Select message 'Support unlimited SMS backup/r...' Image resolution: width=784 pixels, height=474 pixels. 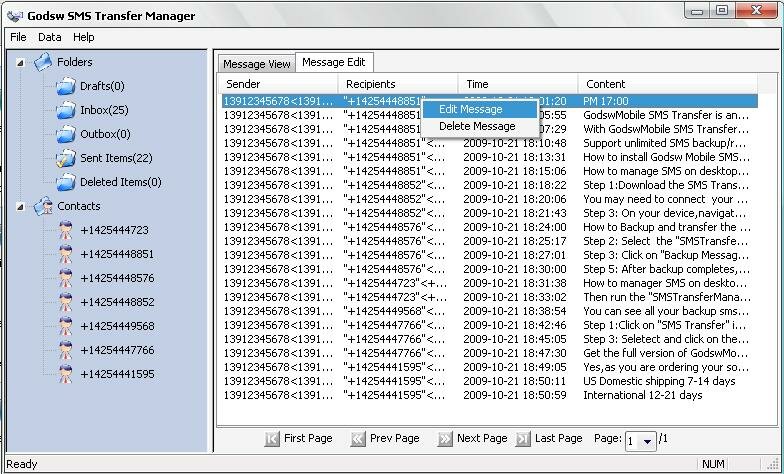click(490, 143)
